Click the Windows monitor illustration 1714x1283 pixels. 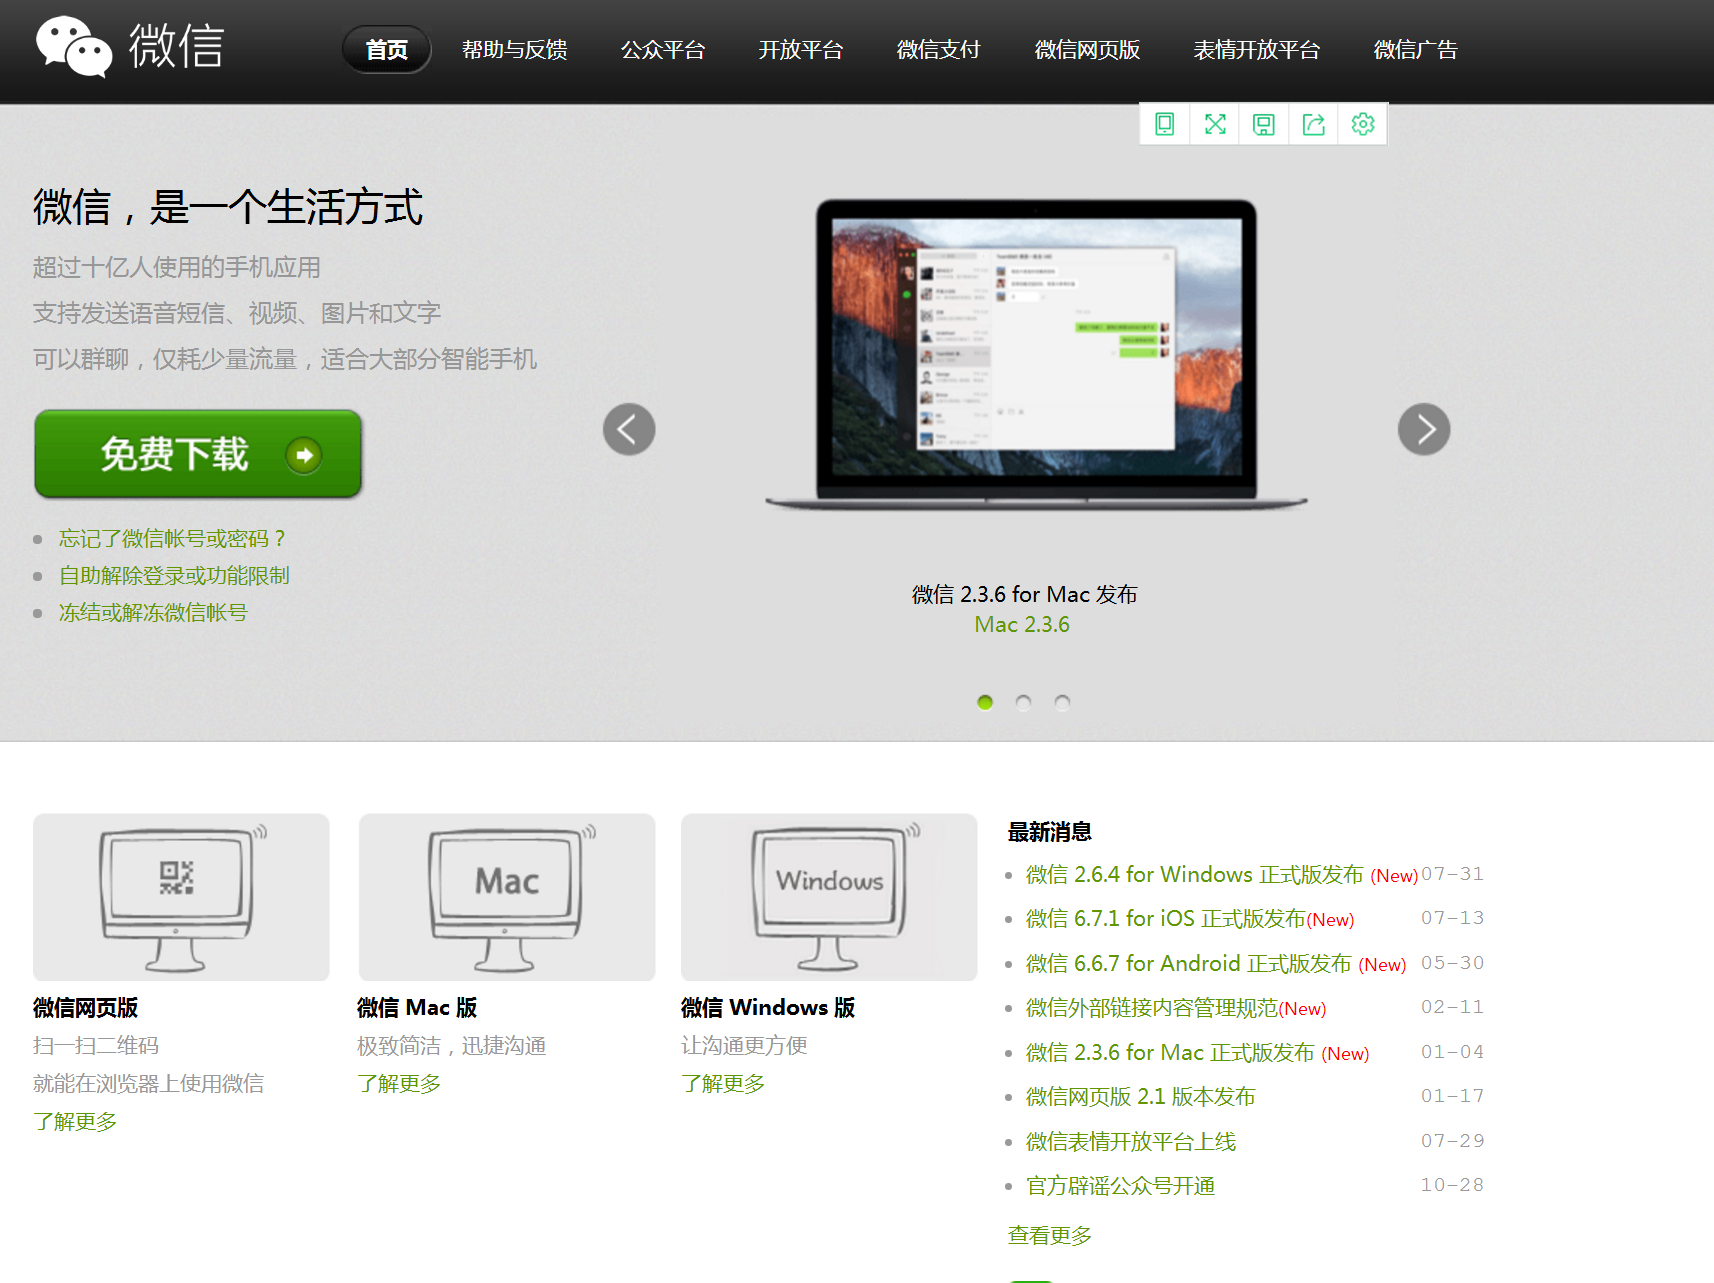[828, 896]
